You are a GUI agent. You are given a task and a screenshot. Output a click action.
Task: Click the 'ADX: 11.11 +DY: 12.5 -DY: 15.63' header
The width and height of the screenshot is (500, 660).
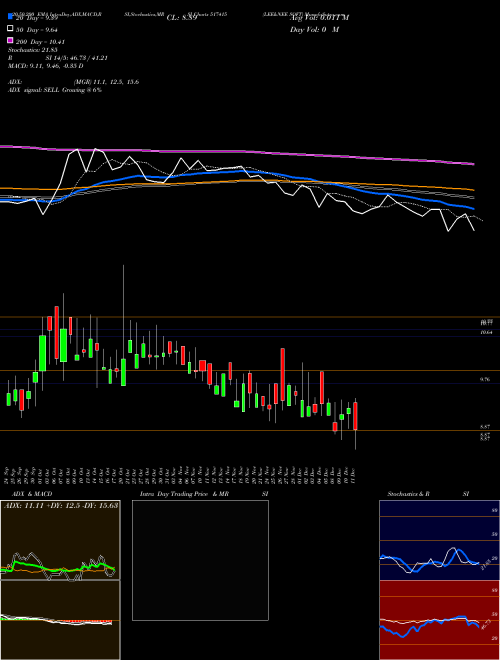click(x=61, y=505)
